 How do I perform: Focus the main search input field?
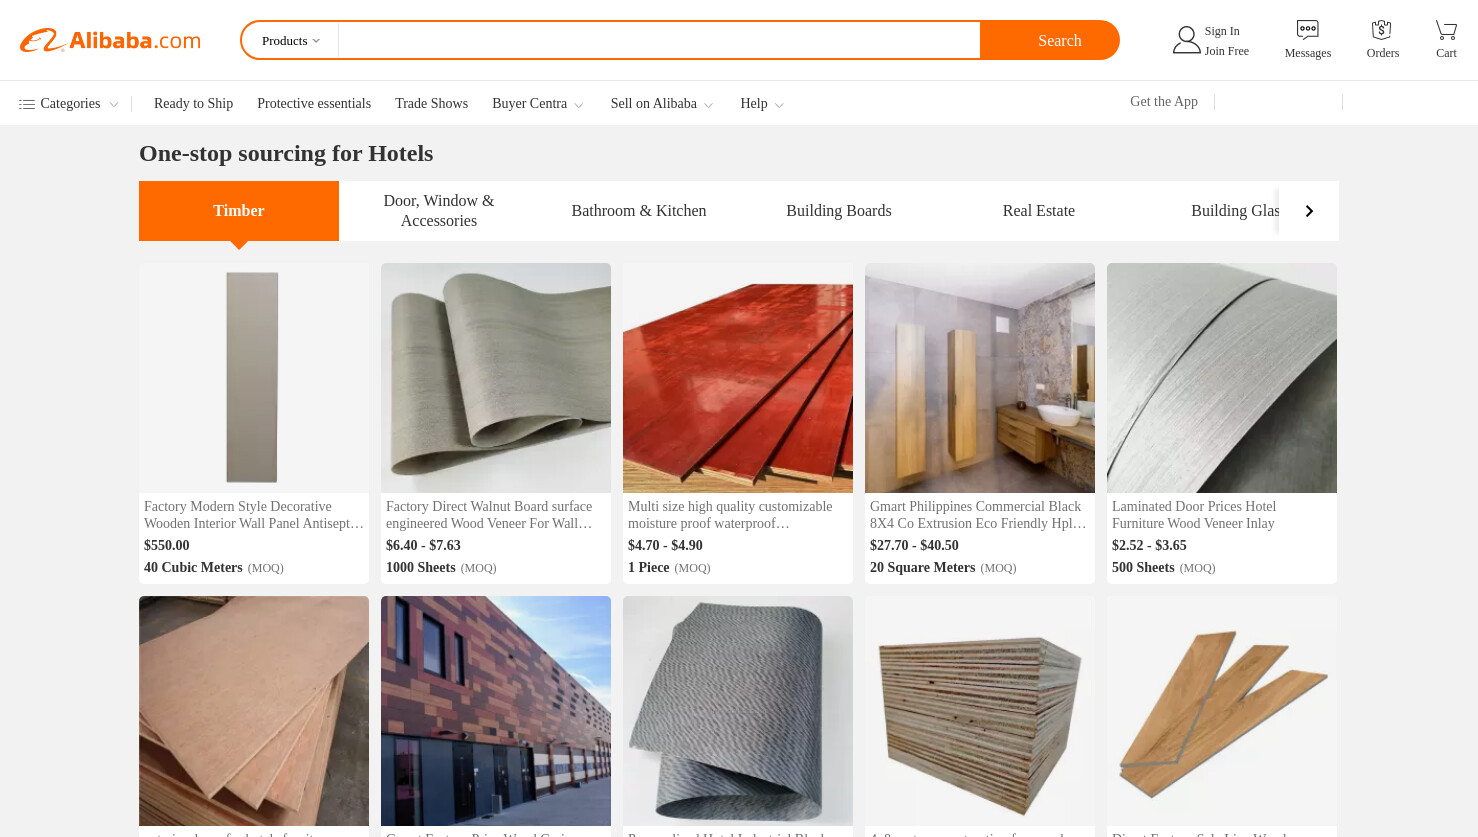(659, 41)
